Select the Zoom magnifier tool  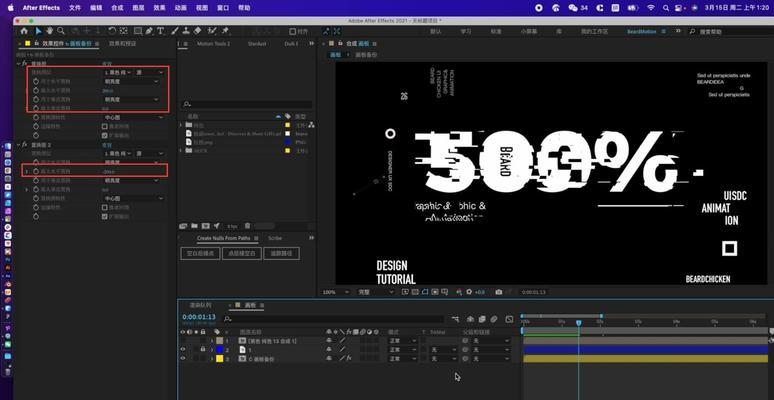[61, 31]
